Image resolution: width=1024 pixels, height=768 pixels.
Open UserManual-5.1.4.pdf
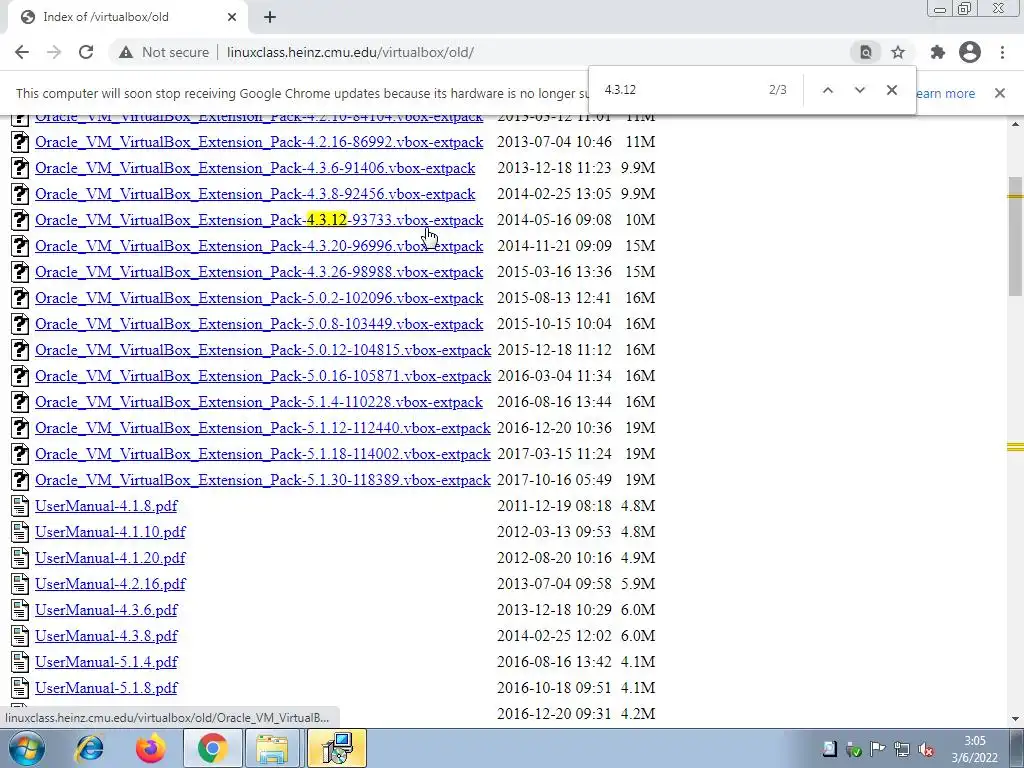click(106, 662)
